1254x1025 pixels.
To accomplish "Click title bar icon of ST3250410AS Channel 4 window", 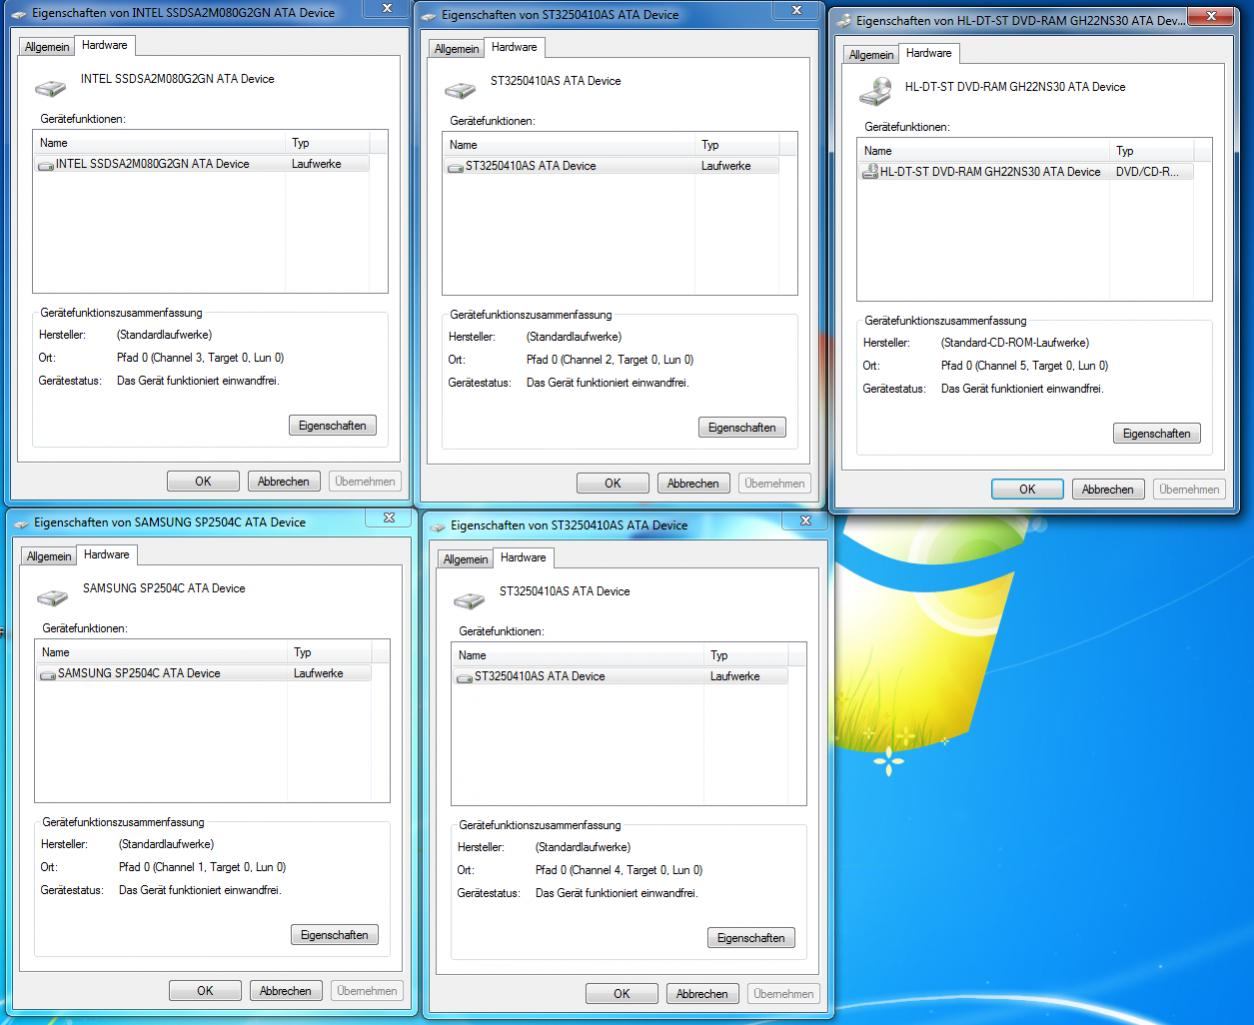I will (x=439, y=526).
